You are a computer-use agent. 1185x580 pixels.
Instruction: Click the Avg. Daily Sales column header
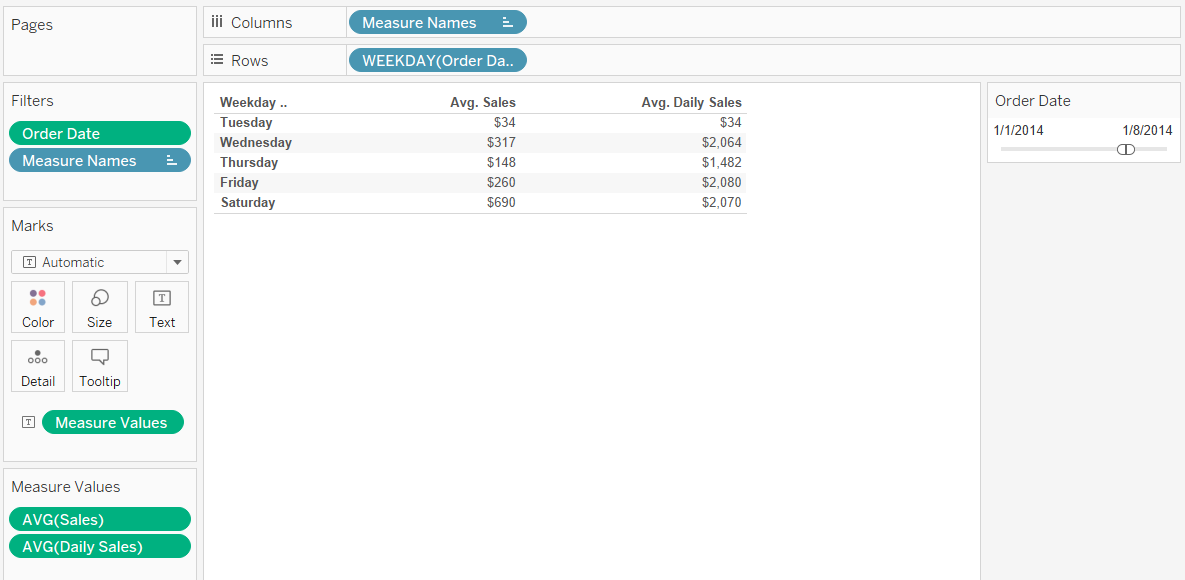(692, 102)
